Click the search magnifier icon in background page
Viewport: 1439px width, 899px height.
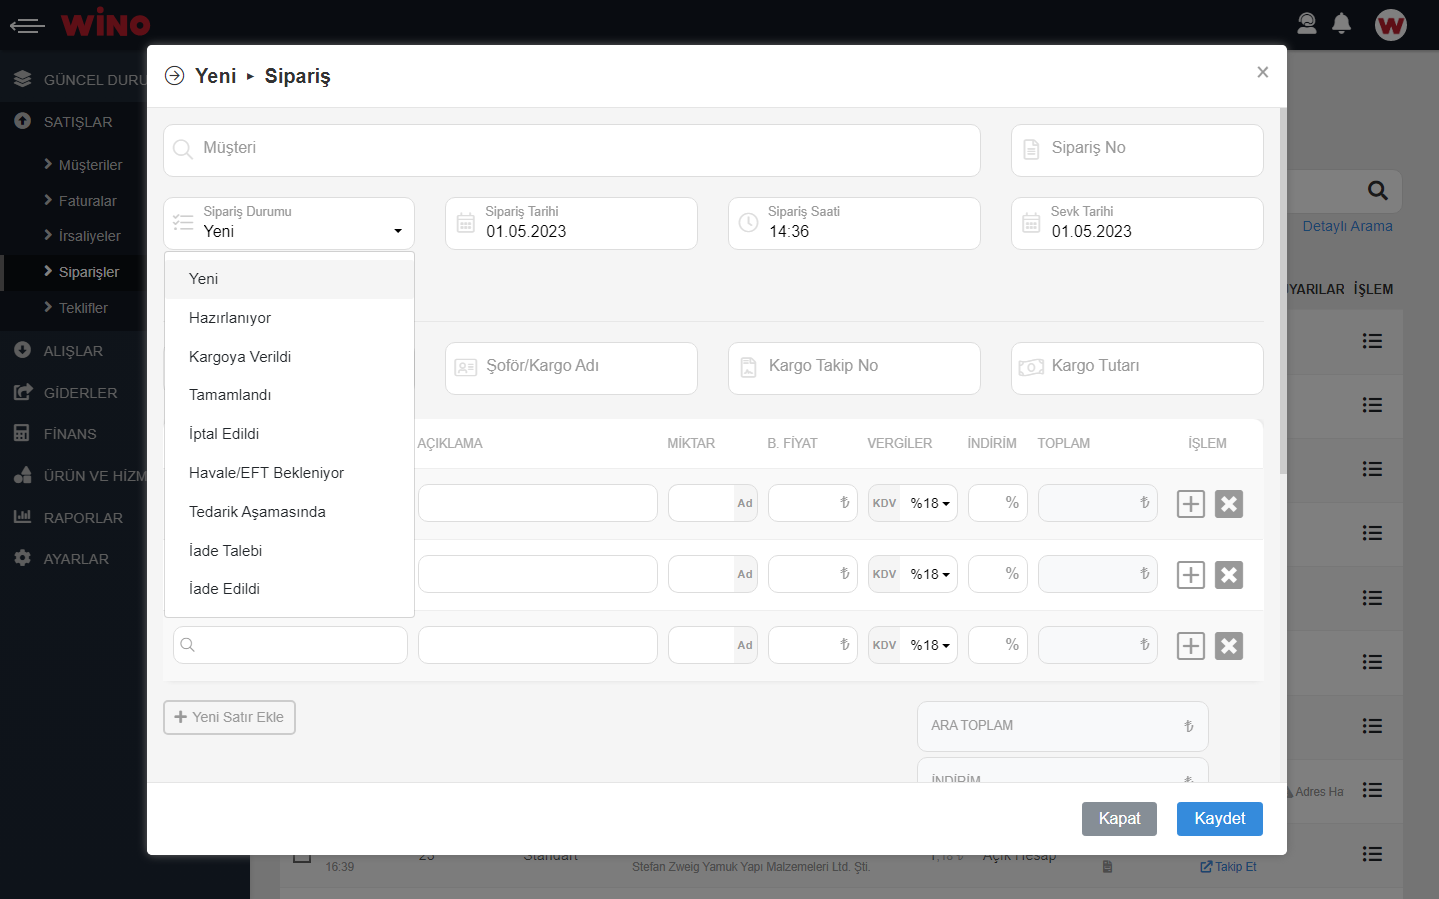coord(1377,191)
